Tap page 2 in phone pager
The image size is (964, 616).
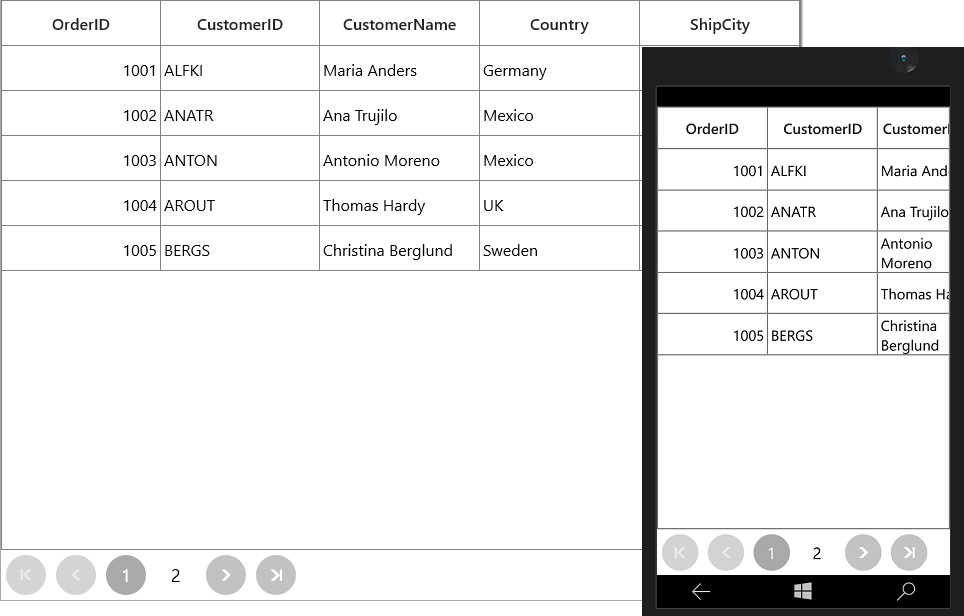pyautogui.click(x=817, y=553)
